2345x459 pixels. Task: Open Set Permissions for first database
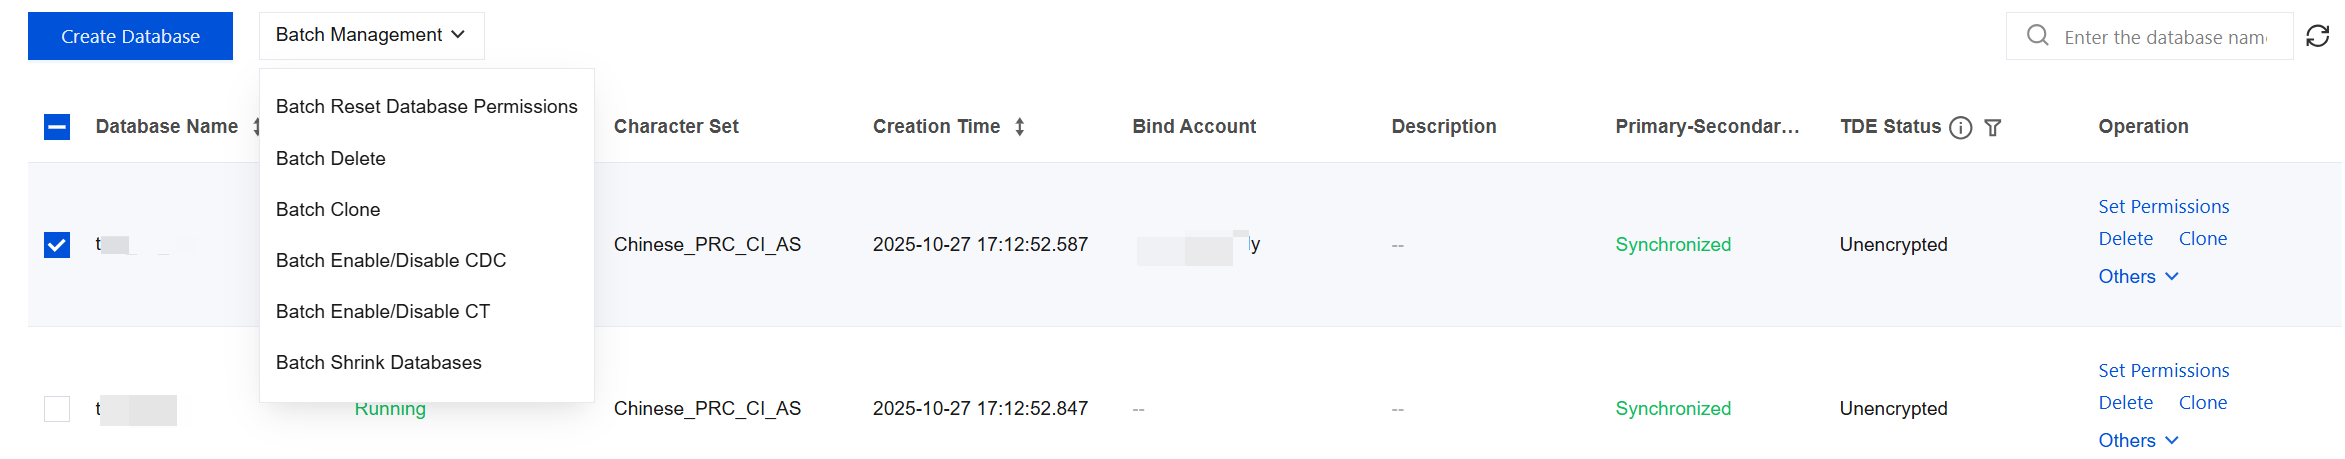click(x=2163, y=207)
